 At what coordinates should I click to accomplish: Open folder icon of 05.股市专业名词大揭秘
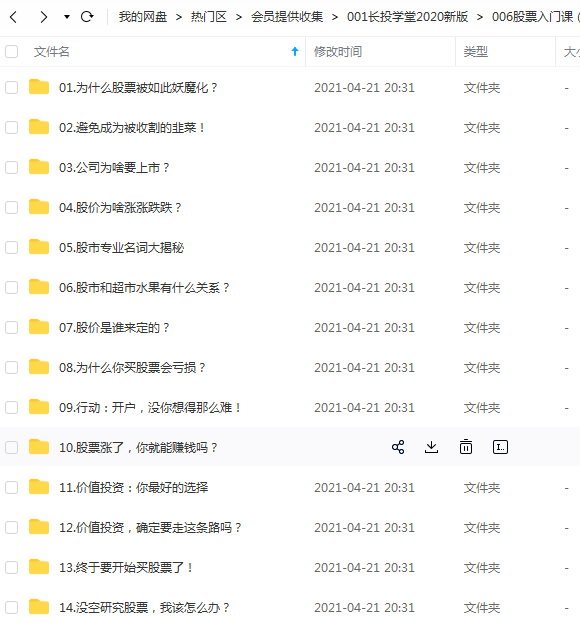[39, 247]
